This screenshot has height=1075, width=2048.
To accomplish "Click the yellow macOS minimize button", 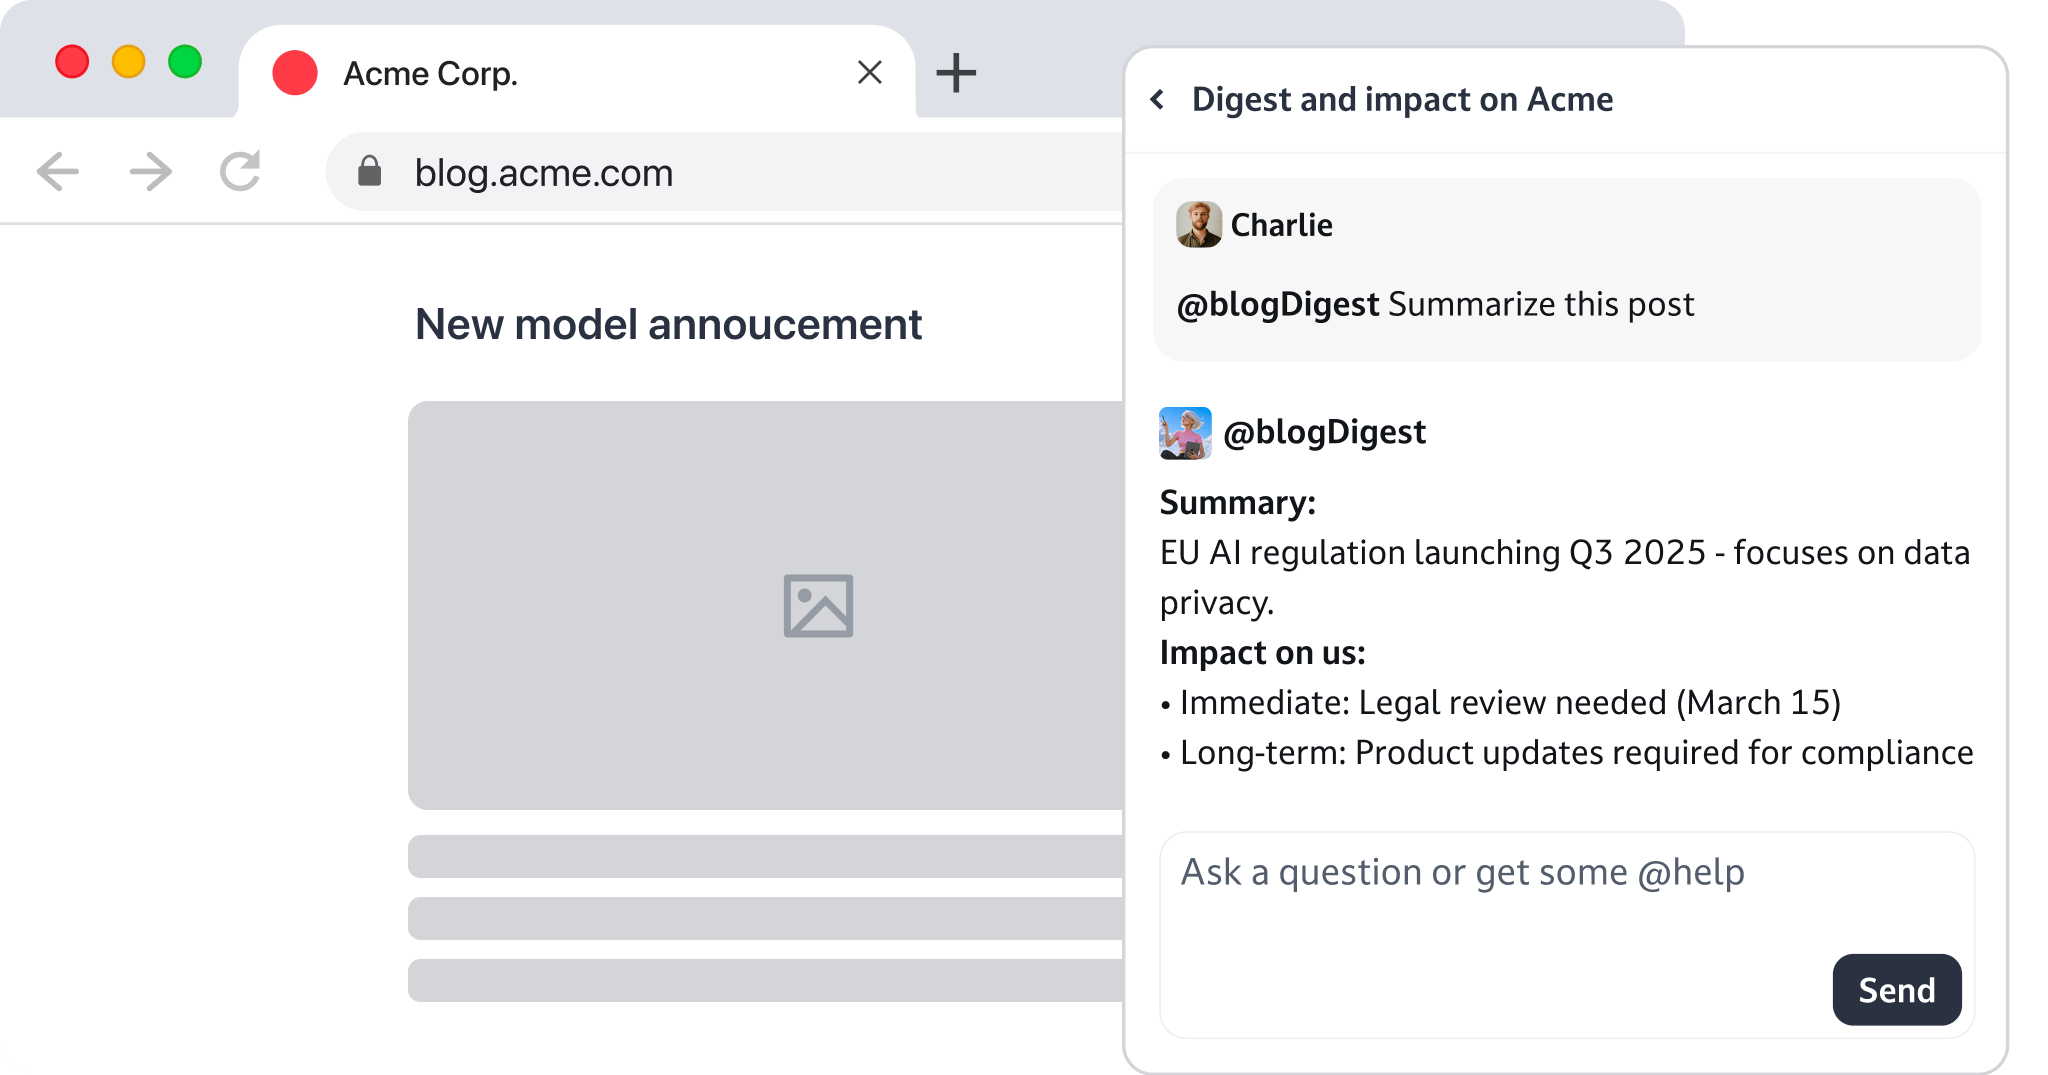I will pyautogui.click(x=128, y=62).
